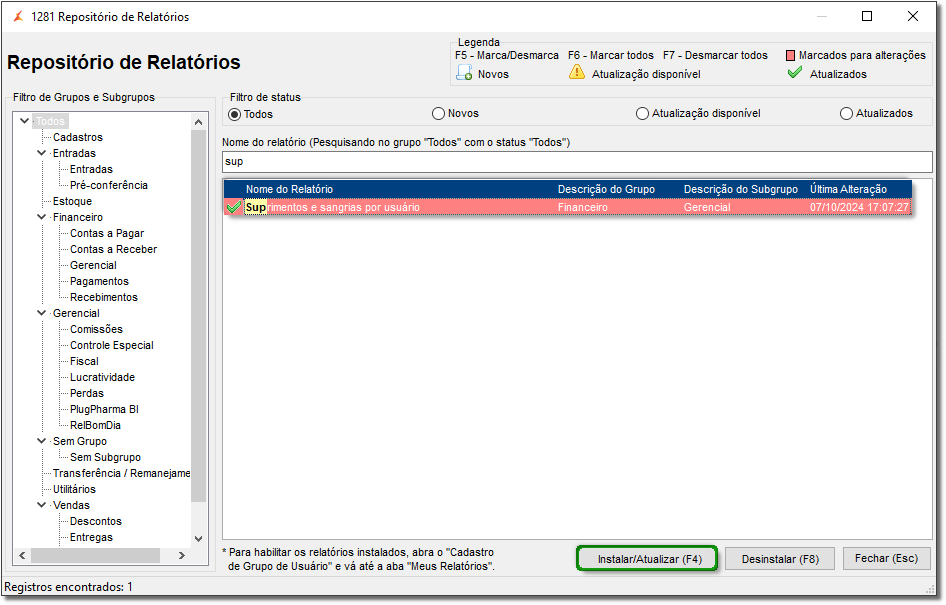
Task: Collapse the Vendas group node
Action: (42, 504)
